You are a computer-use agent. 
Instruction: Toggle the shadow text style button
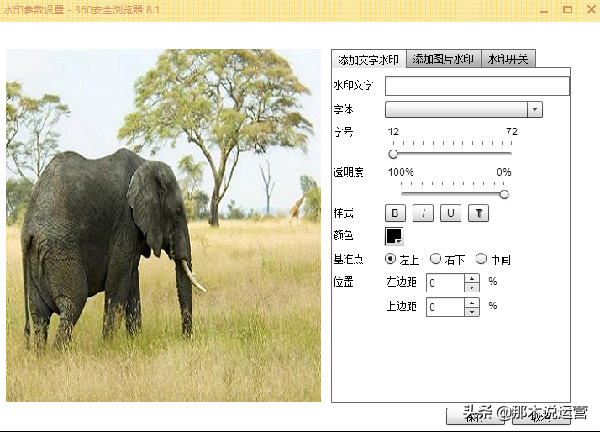tap(479, 212)
